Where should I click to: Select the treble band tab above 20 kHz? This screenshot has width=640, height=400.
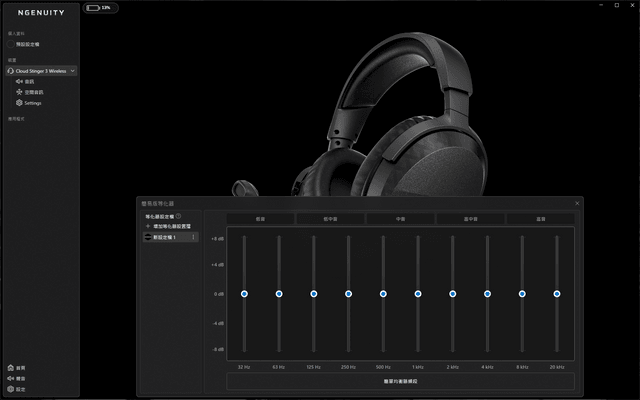pyautogui.click(x=541, y=219)
